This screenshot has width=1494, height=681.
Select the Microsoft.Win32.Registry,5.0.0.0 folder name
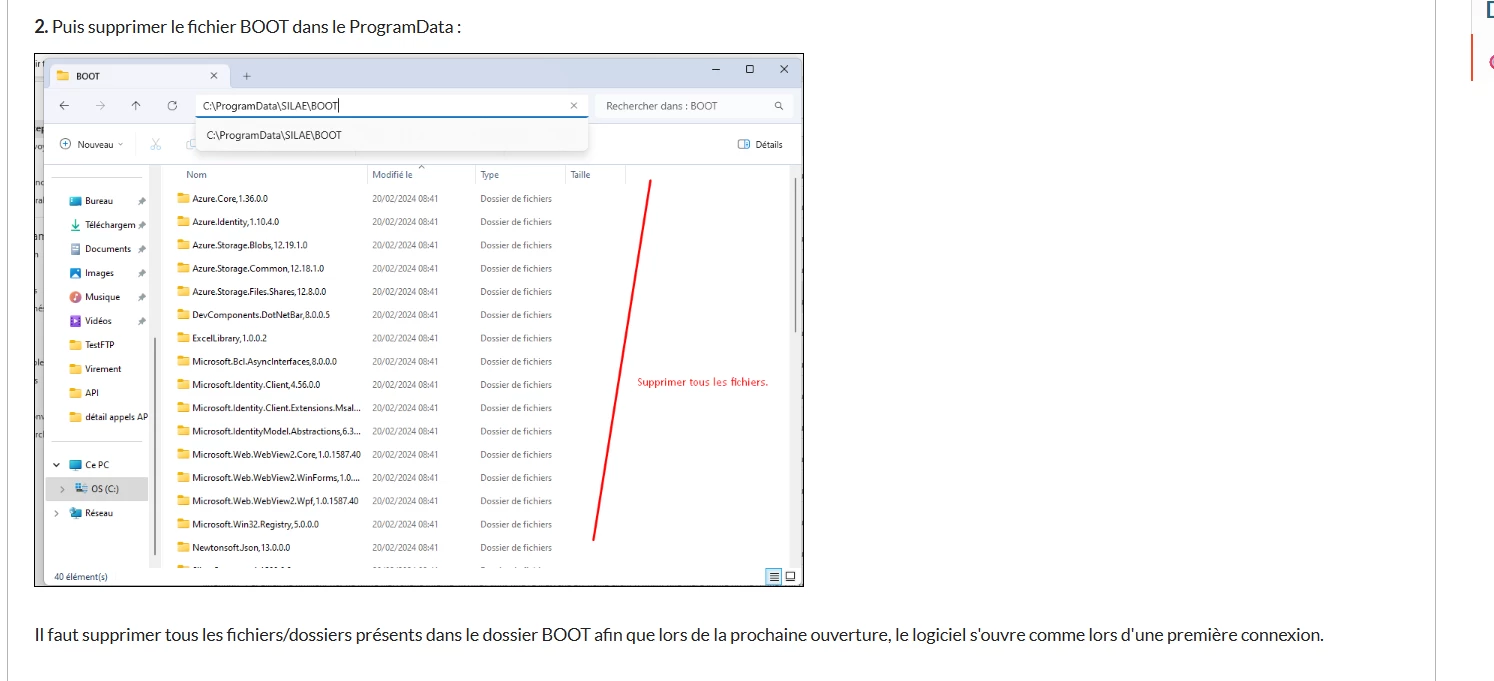point(255,524)
